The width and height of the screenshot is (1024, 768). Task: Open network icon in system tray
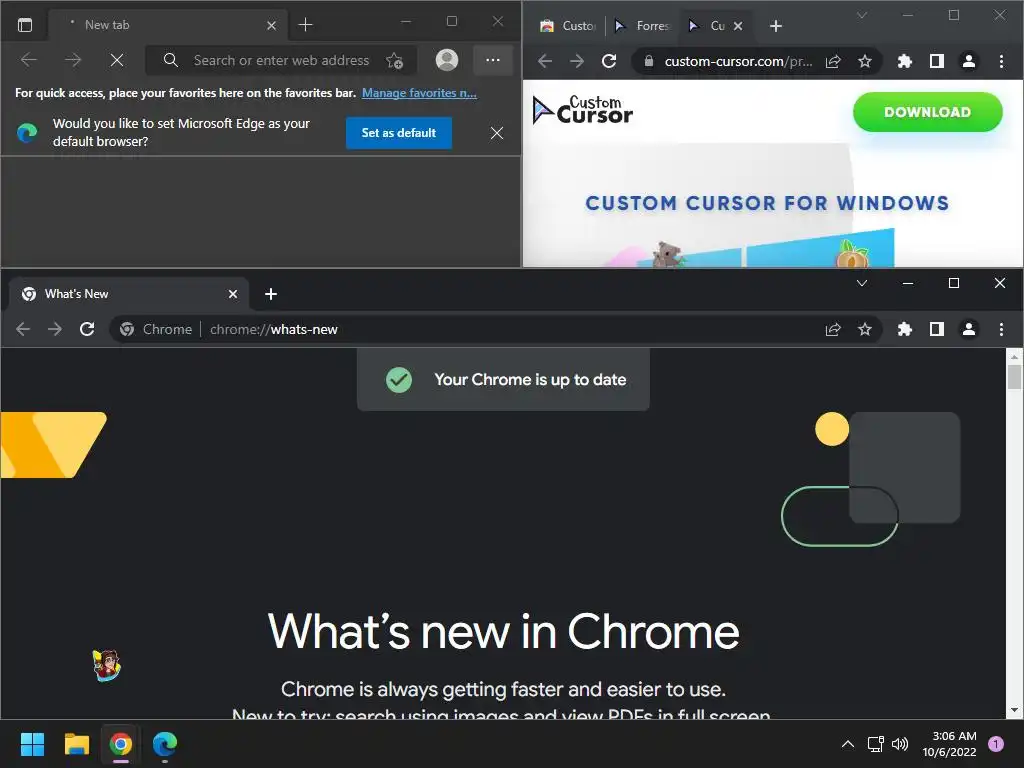pyautogui.click(x=875, y=744)
